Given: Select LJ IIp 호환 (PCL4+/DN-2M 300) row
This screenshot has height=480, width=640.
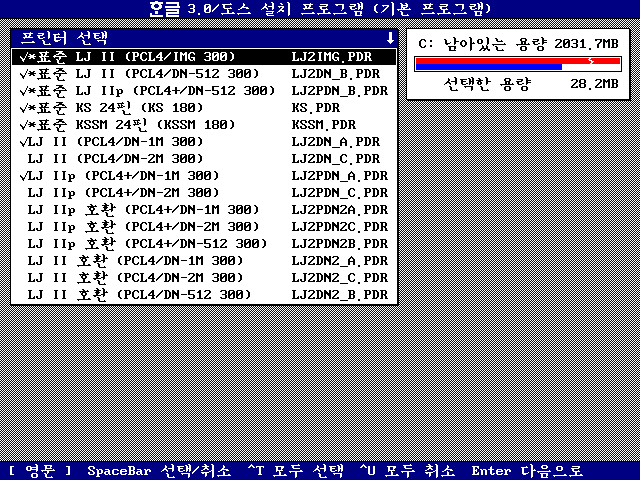Looking at the screenshot, I should [x=204, y=227].
